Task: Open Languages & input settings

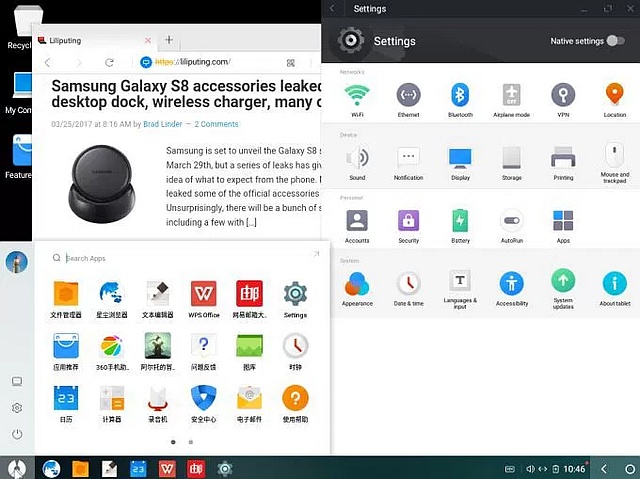Action: click(x=460, y=285)
